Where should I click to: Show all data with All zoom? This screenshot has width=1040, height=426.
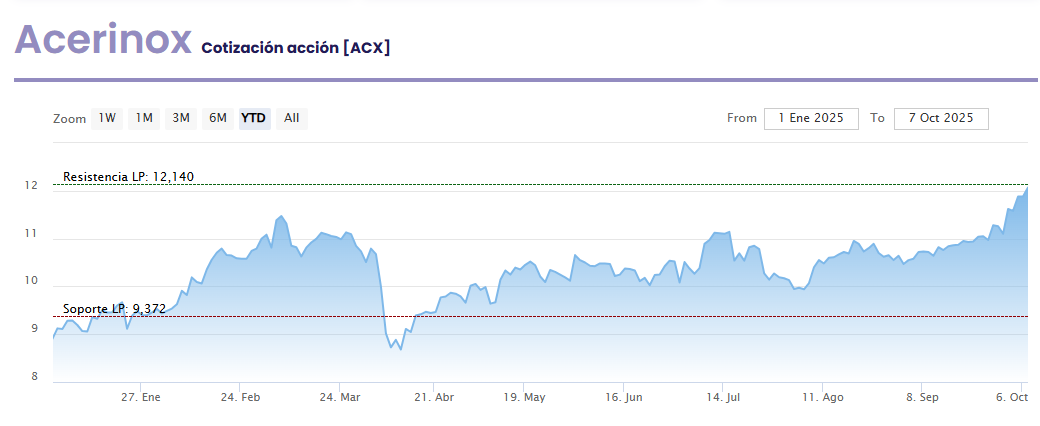point(291,118)
